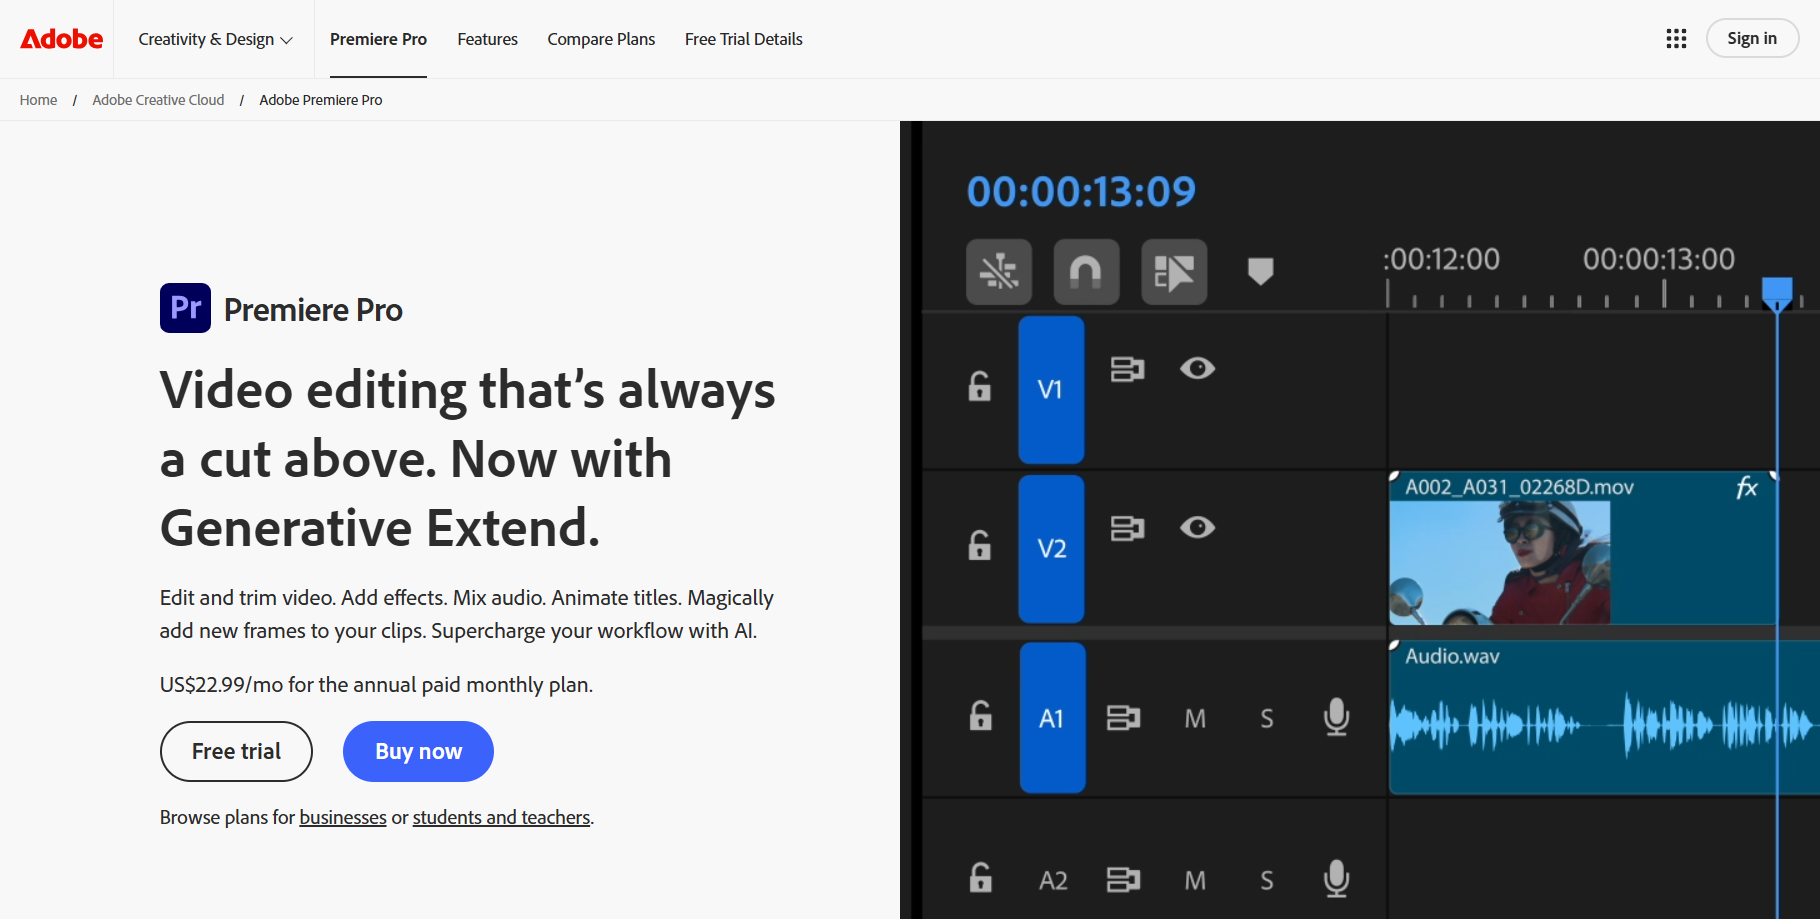
Task: Toggle lock on track A2
Action: click(981, 877)
